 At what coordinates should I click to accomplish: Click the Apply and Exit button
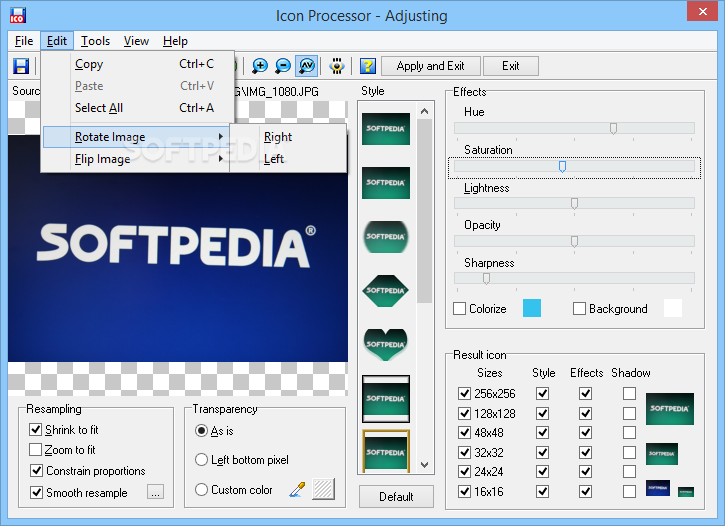[x=430, y=66]
